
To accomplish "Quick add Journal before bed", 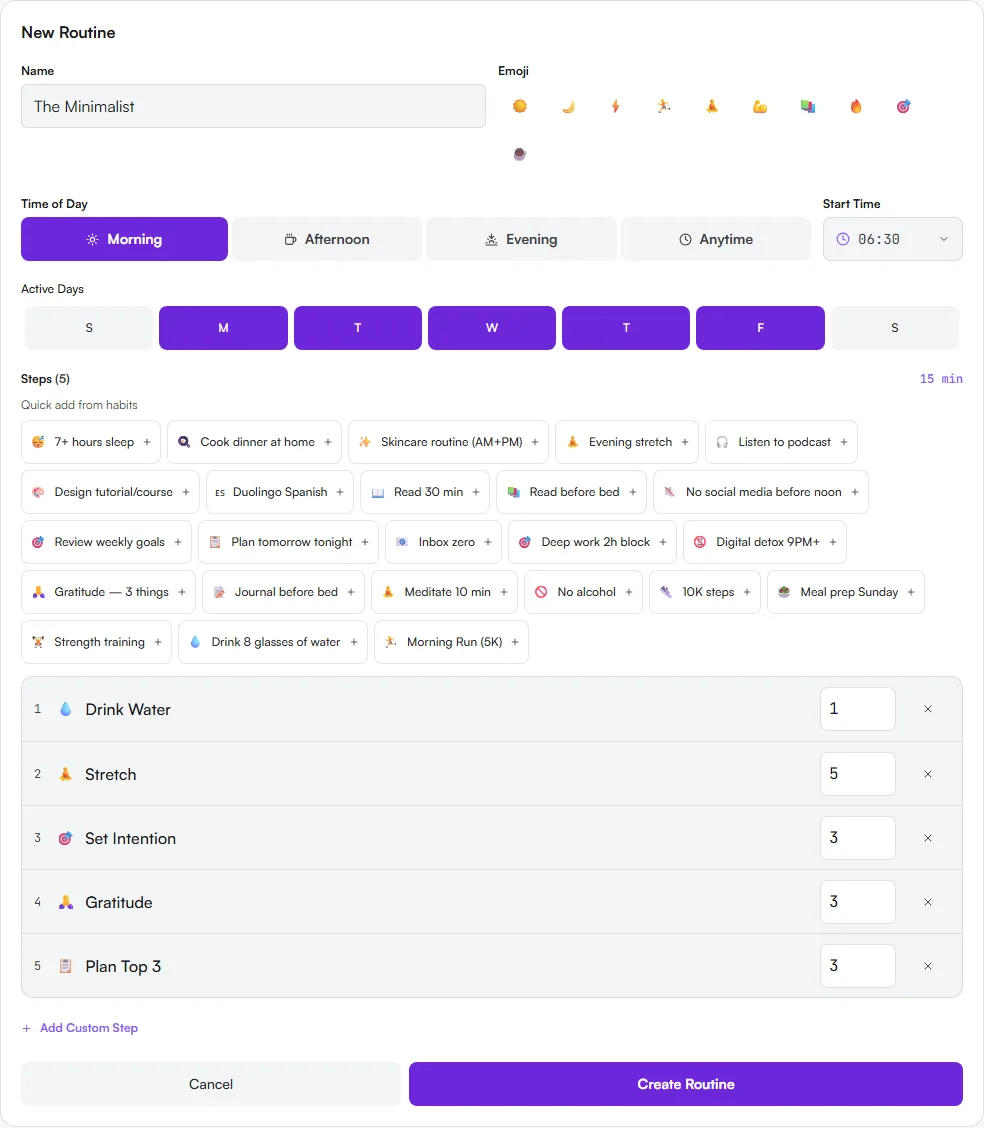I will pos(283,592).
